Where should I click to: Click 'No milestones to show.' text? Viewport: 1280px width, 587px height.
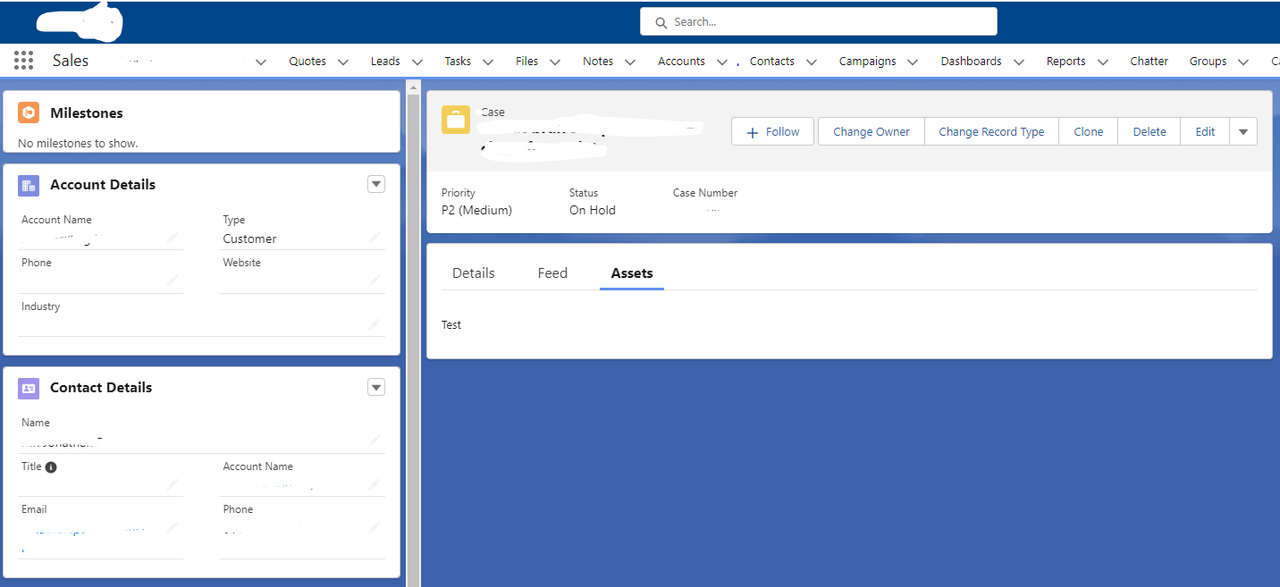click(78, 143)
